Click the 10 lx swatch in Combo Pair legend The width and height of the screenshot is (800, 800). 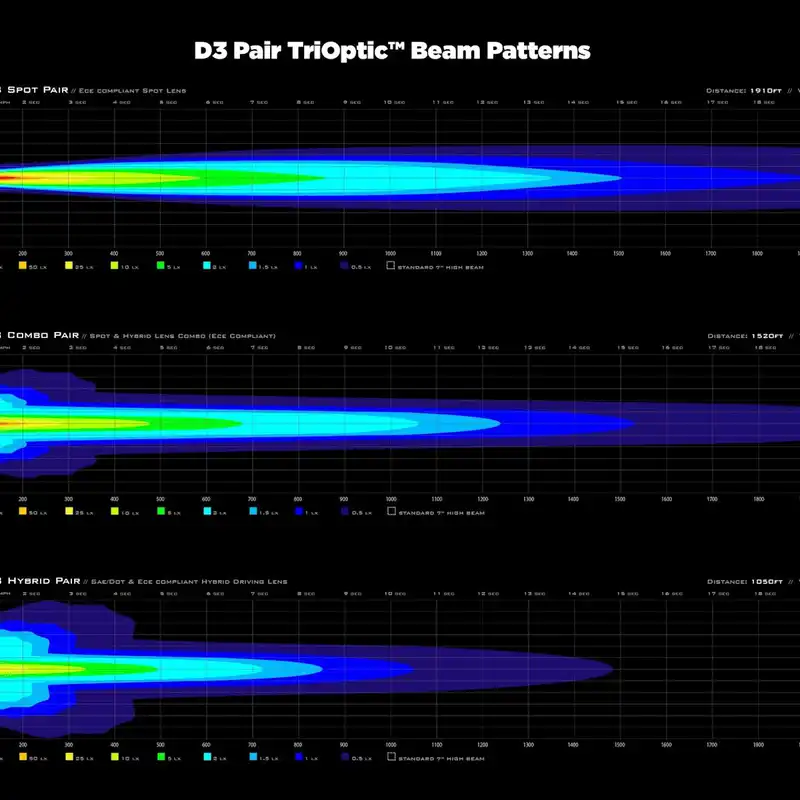pos(115,511)
